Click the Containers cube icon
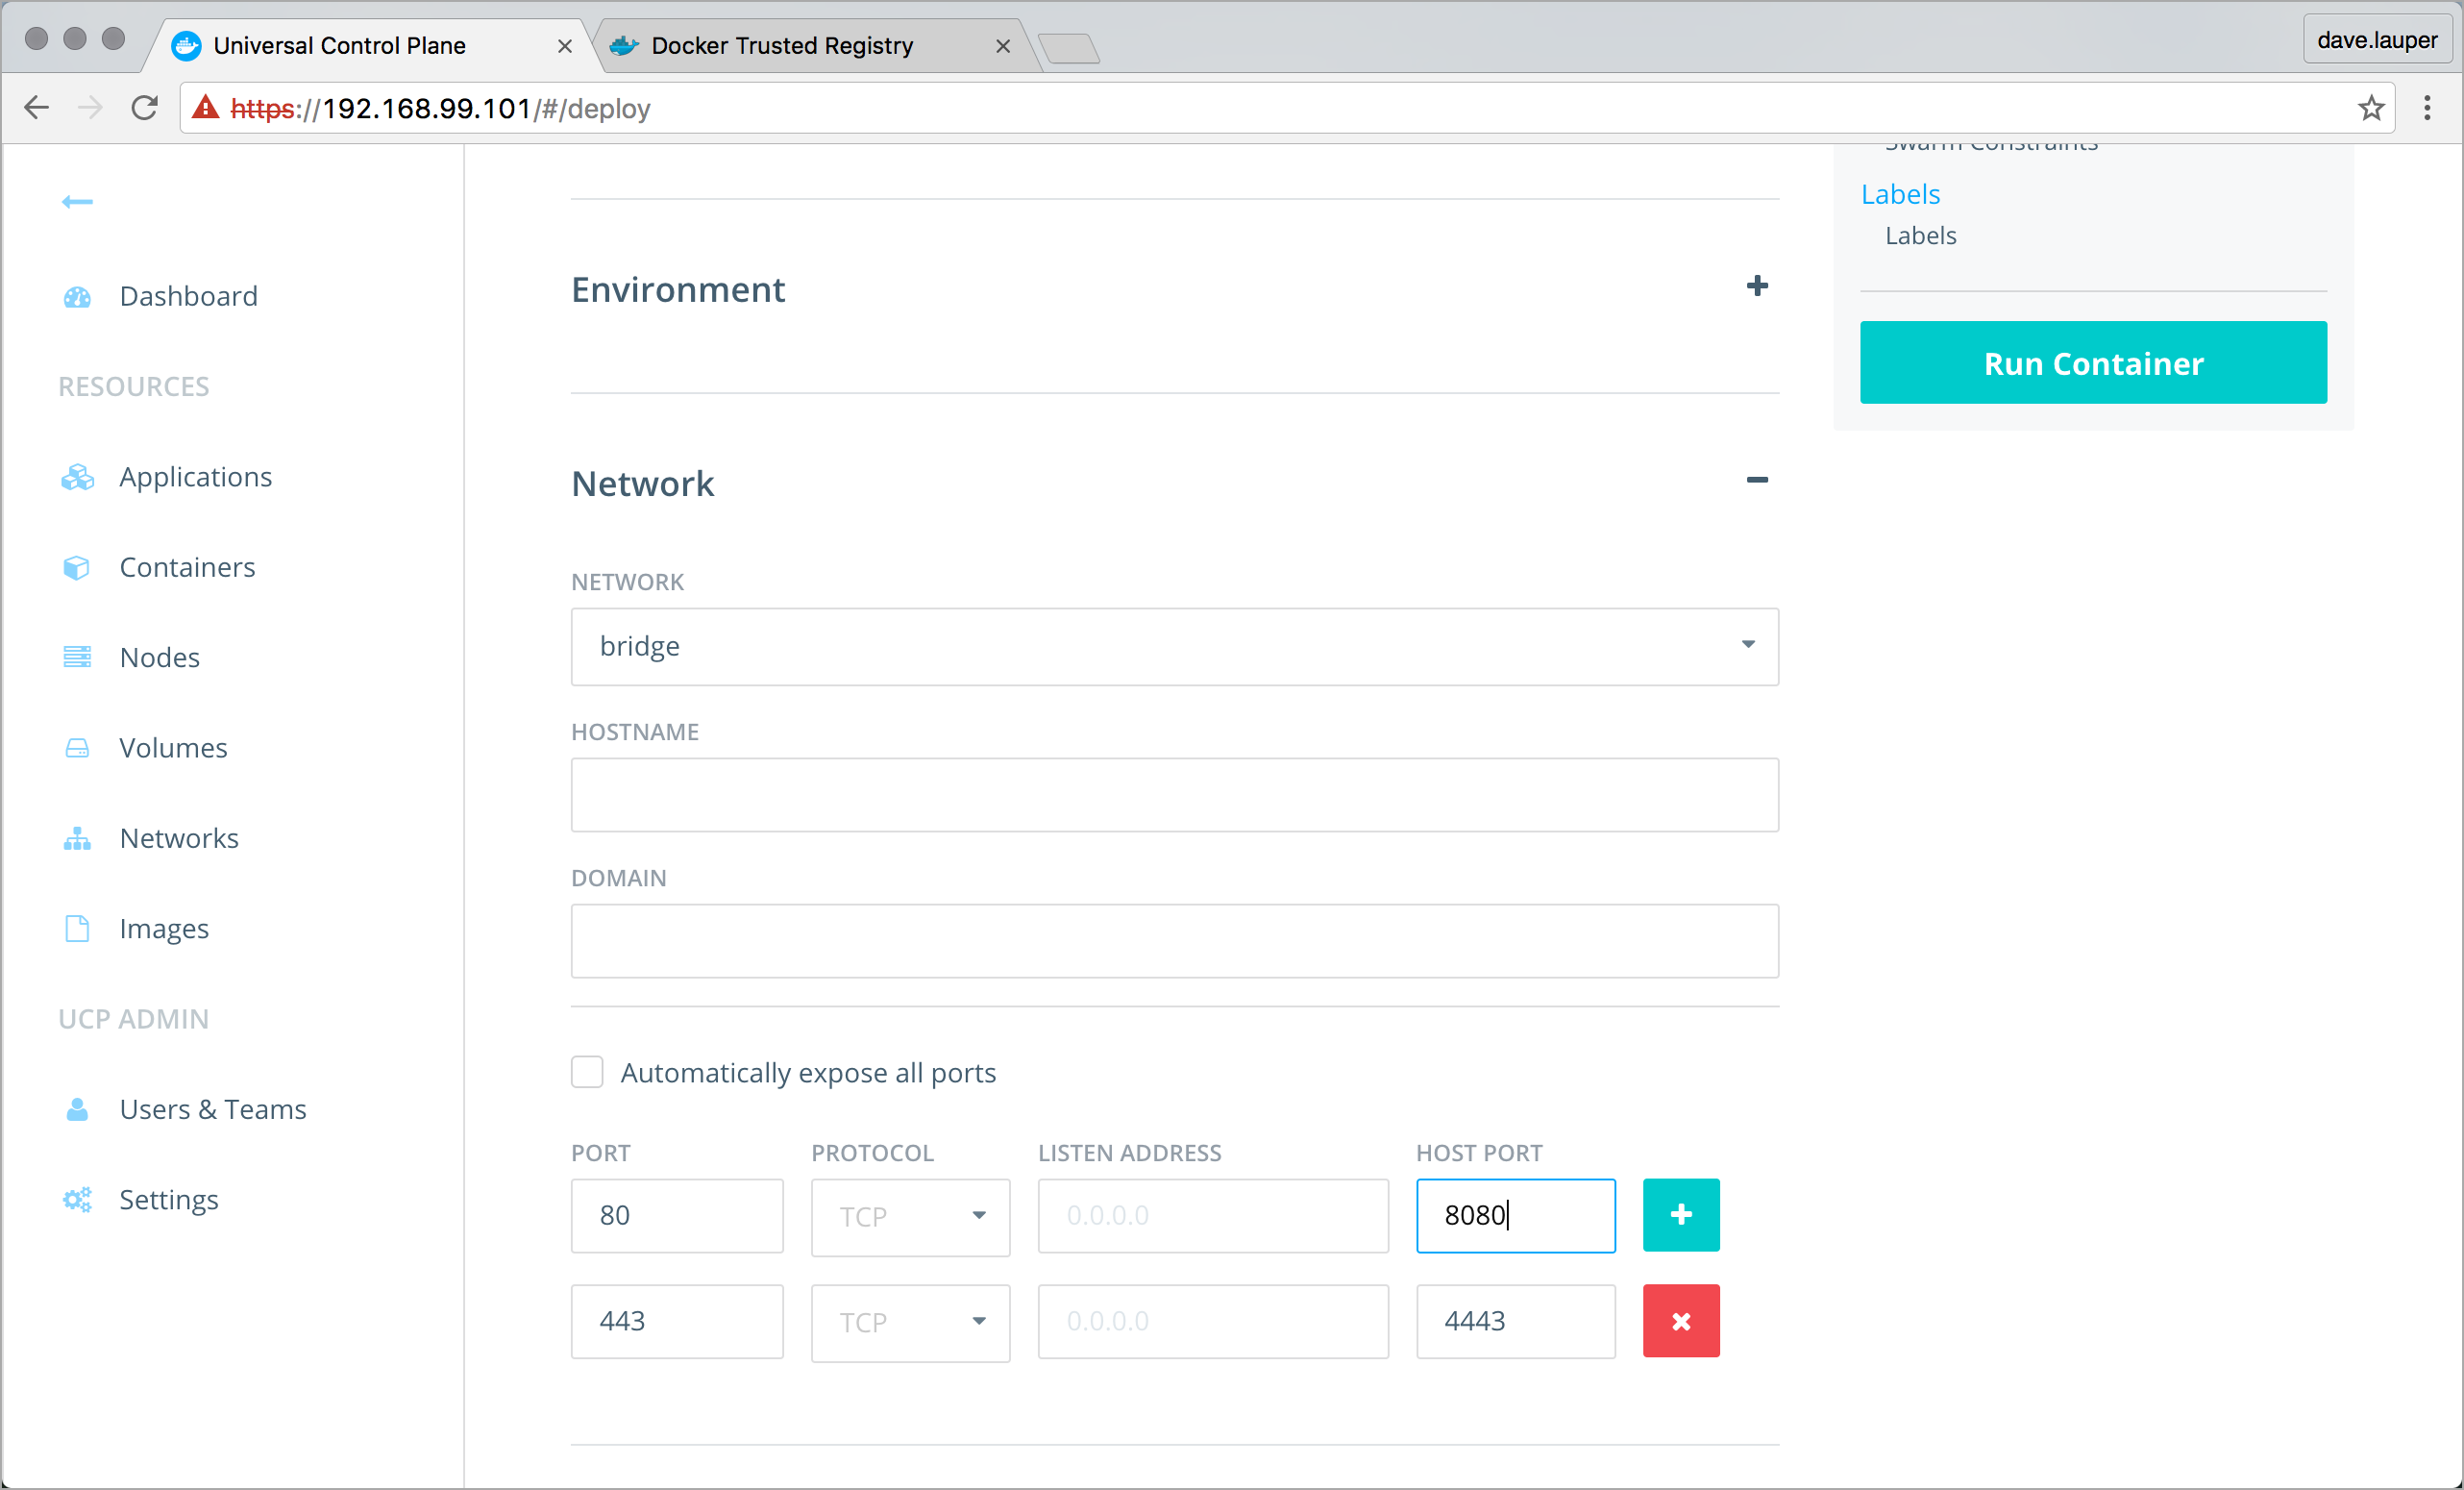The image size is (2464, 1490). pos(77,568)
